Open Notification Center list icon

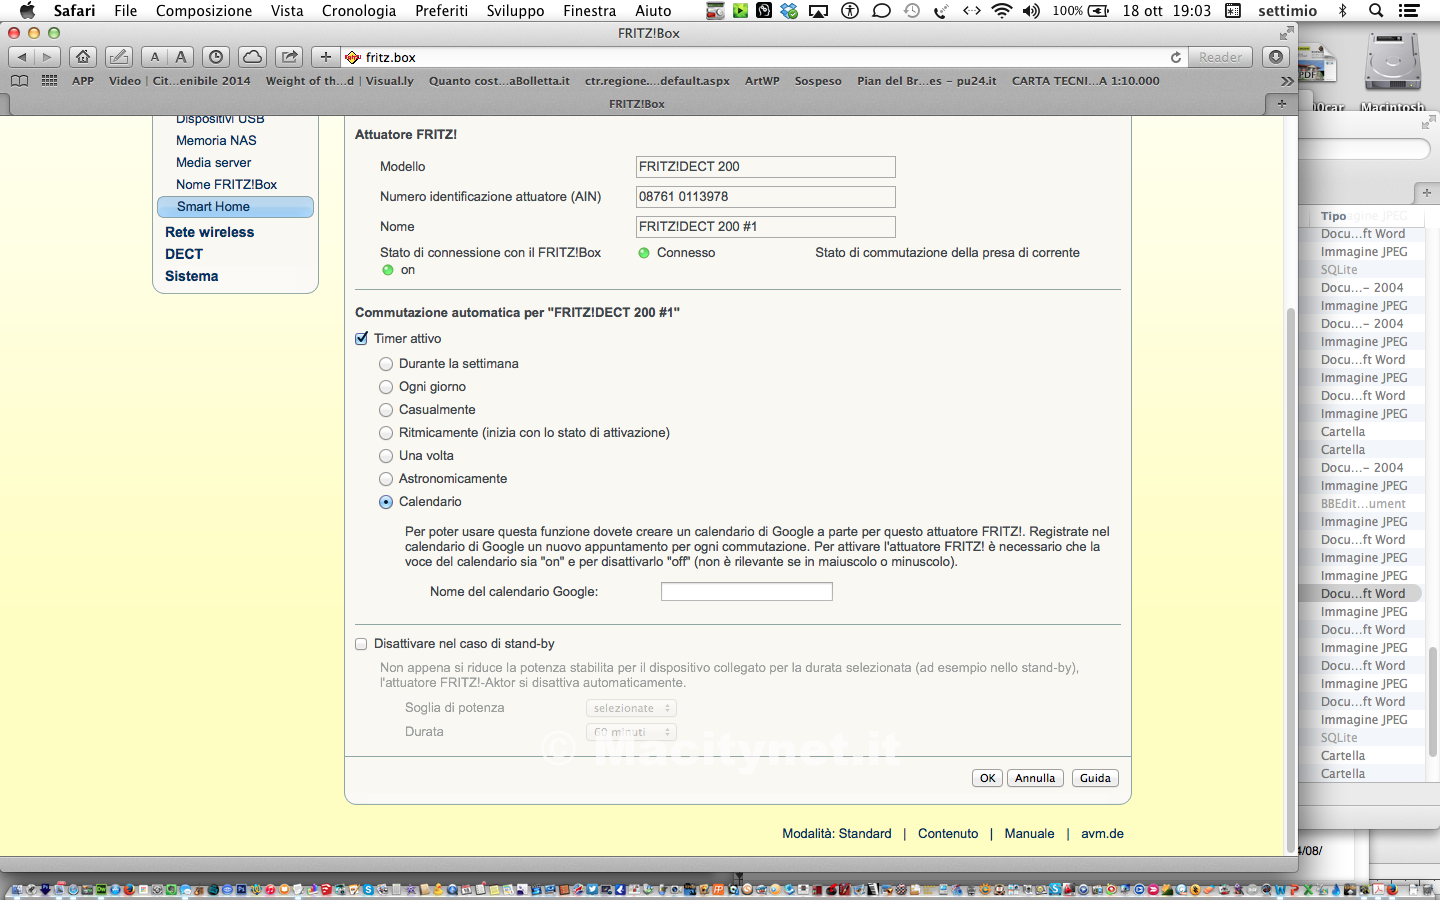click(x=1409, y=11)
